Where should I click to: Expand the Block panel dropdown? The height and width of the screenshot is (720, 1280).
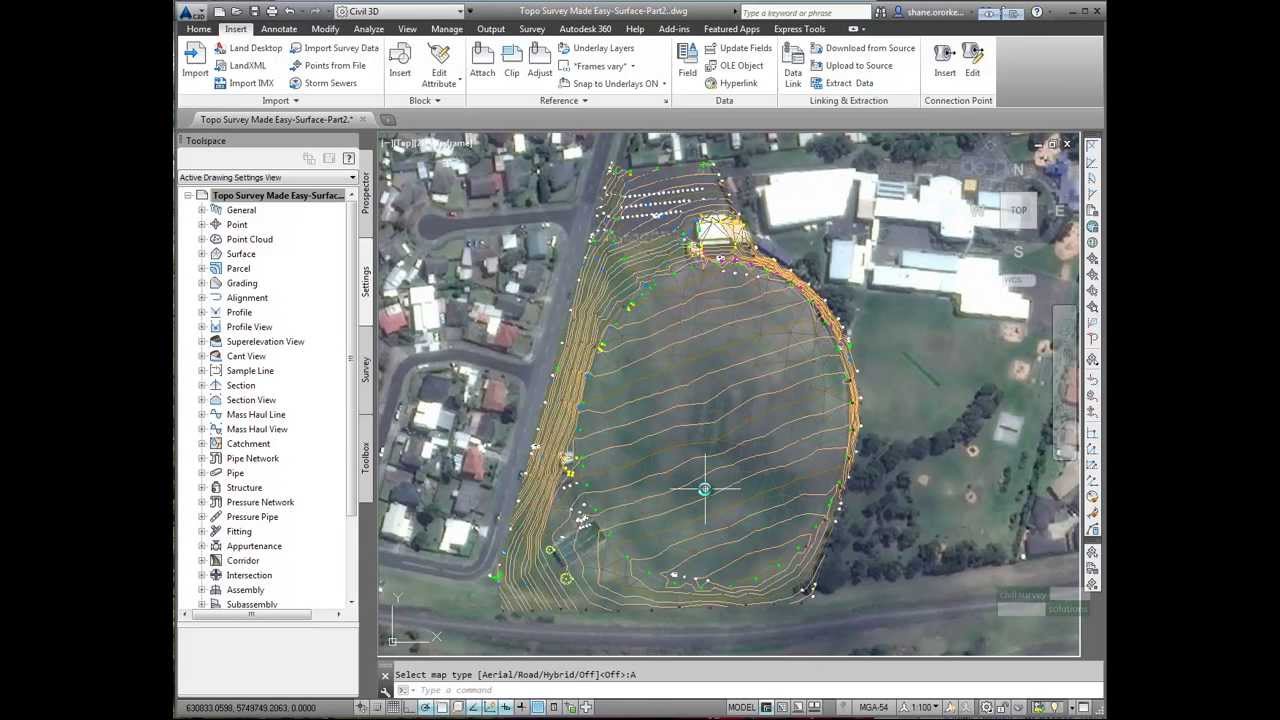click(x=424, y=100)
